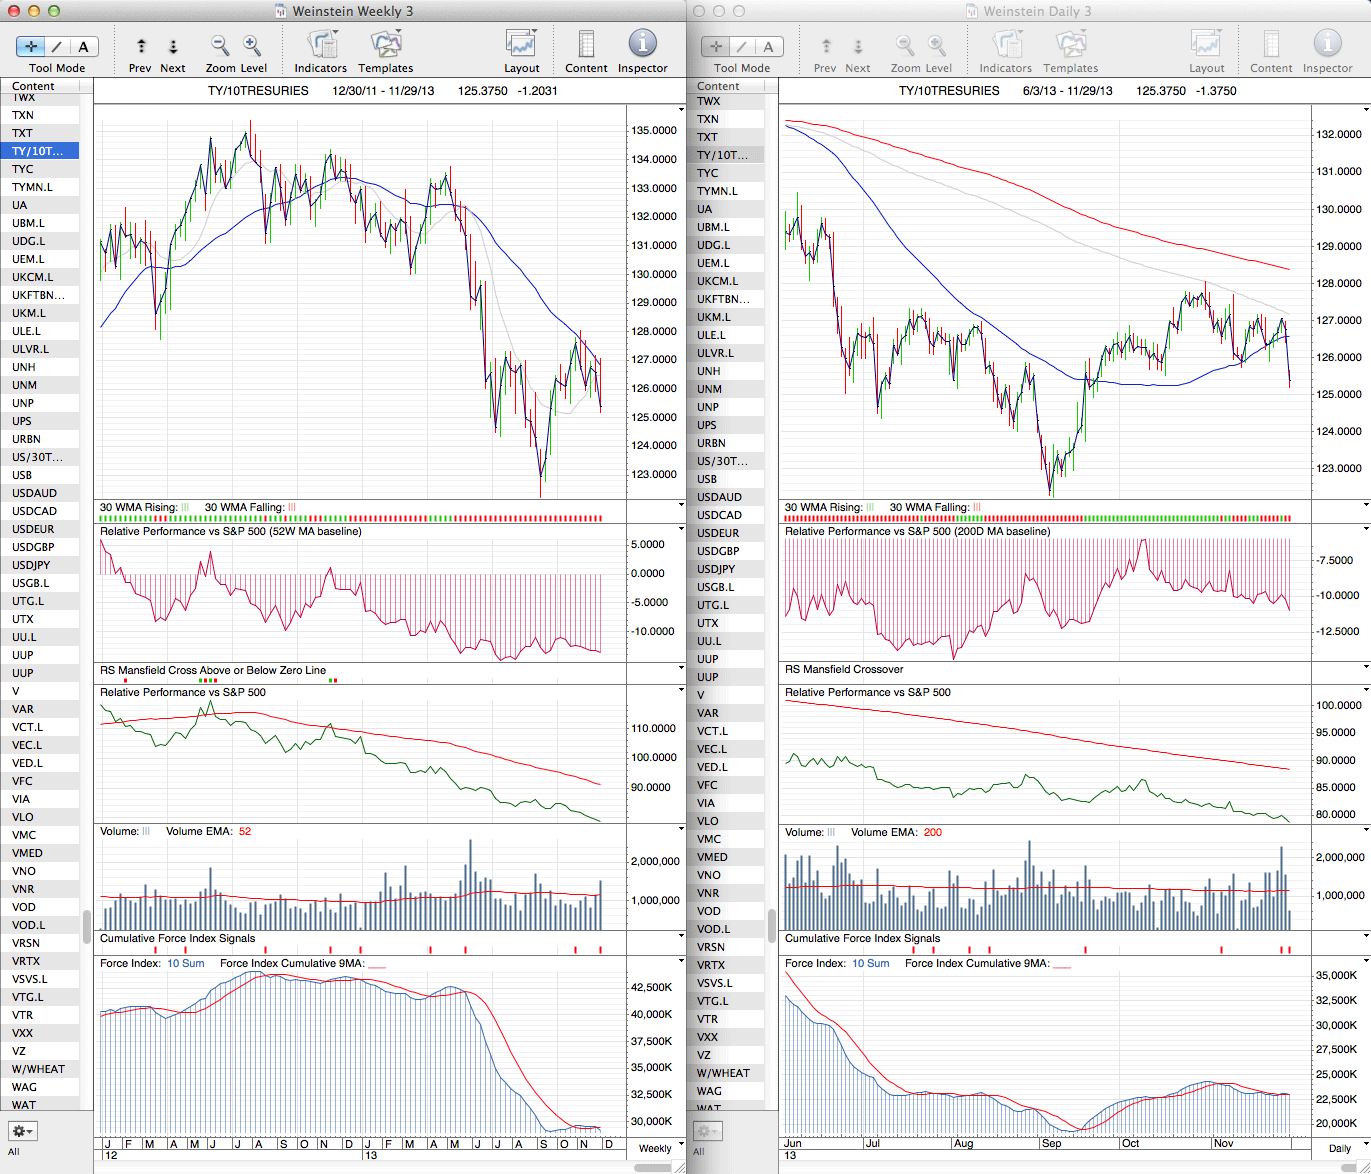This screenshot has width=1371, height=1174.
Task: Click Content column header in Weekly sidebar
Action: pyautogui.click(x=34, y=86)
